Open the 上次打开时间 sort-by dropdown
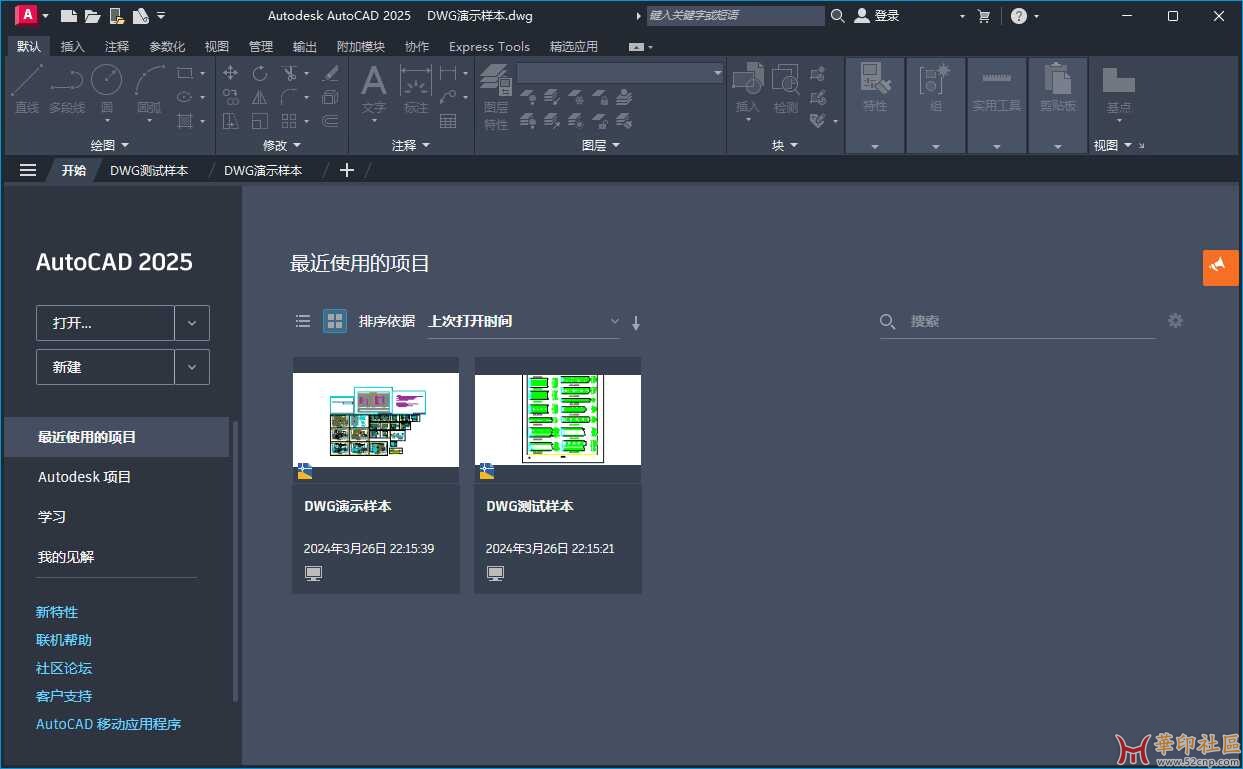The image size is (1243, 769). pyautogui.click(x=523, y=321)
